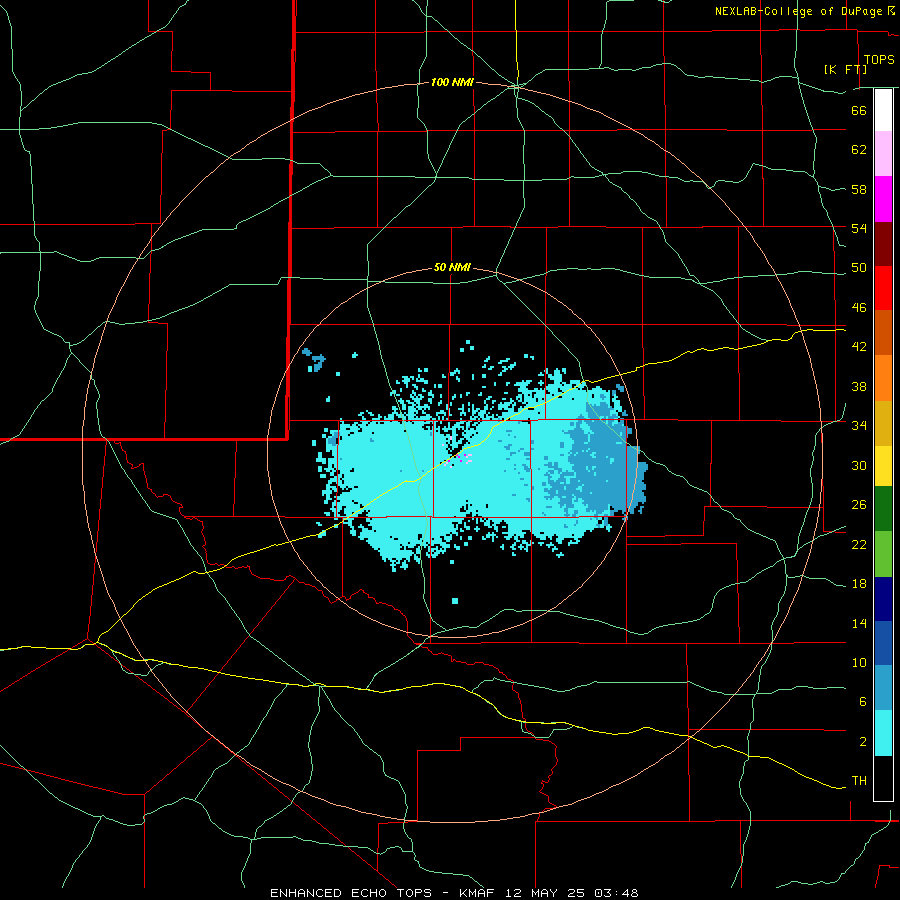Screen dimensions: 900x900
Task: Click the legend value 2
Action: pos(862,742)
